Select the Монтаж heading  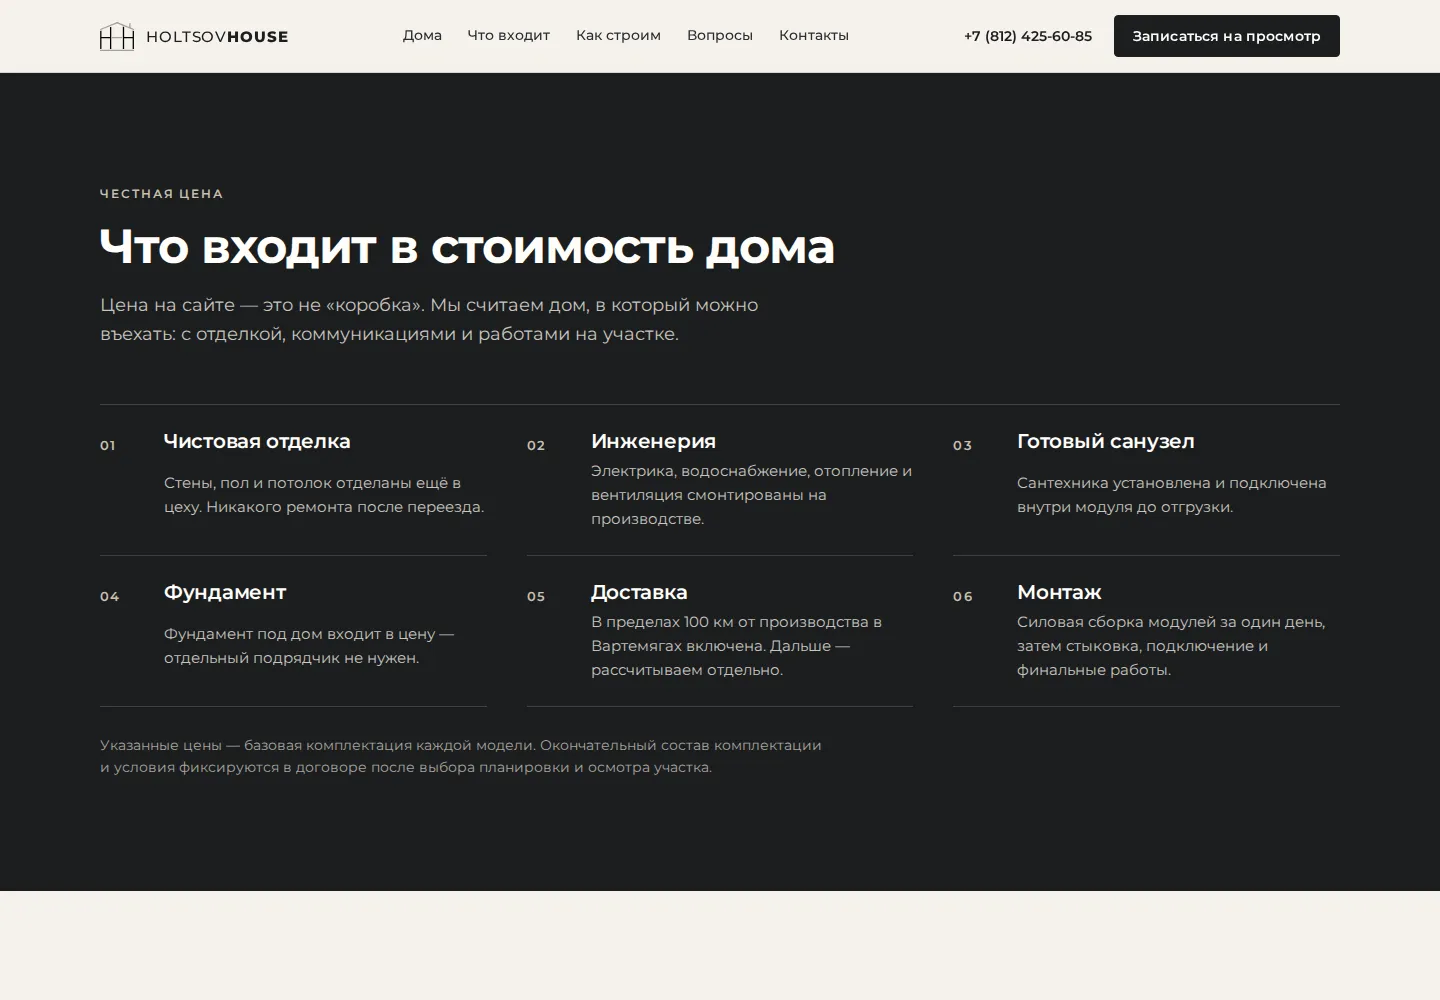[x=1059, y=592]
